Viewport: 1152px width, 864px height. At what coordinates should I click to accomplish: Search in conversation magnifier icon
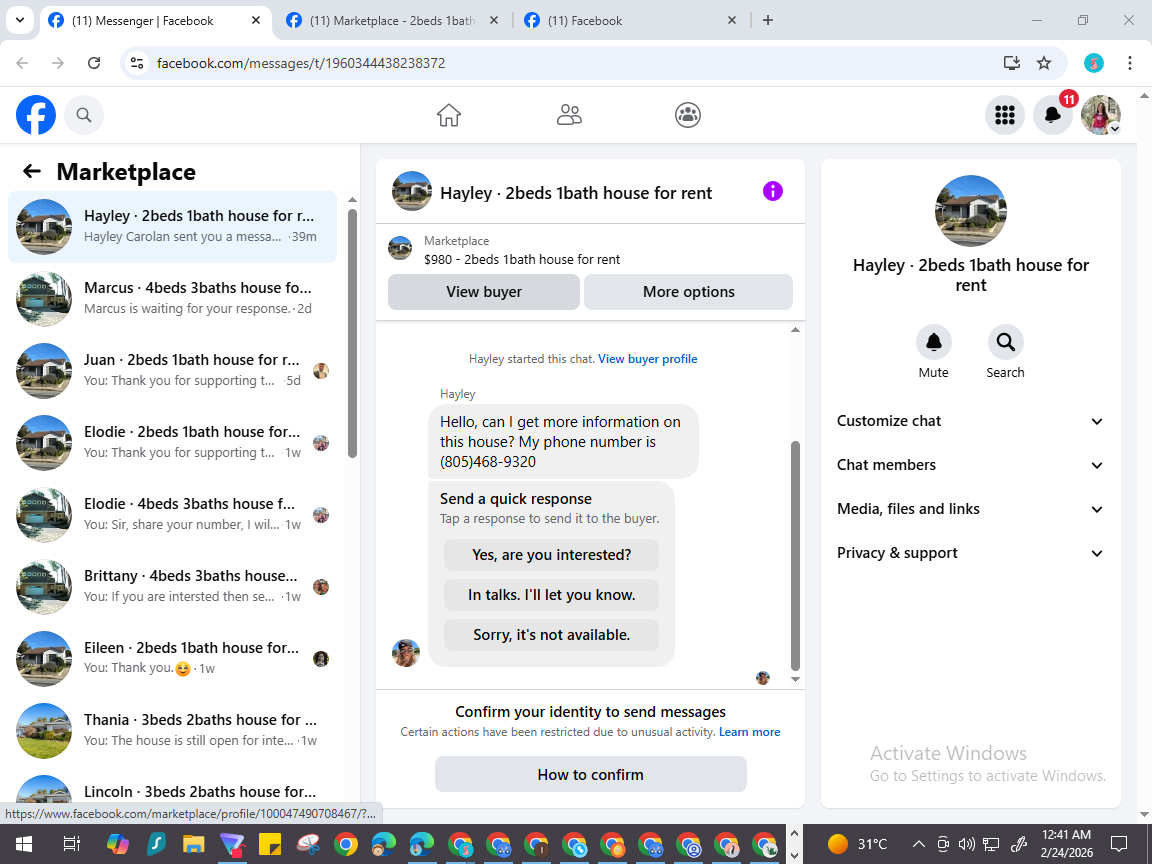click(1005, 342)
